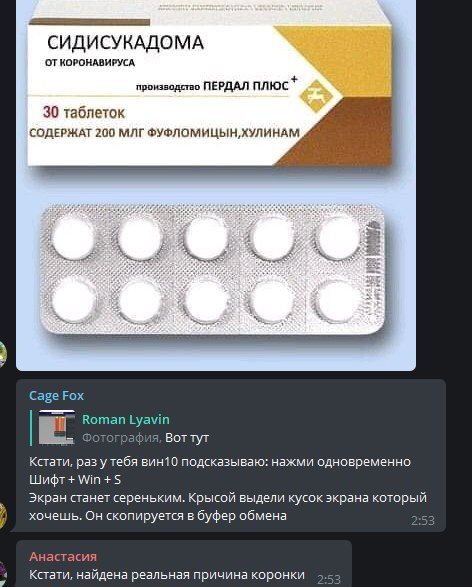This screenshot has width=472, height=587.
Task: Click the tablet blister pack in the photo
Action: (x=213, y=270)
